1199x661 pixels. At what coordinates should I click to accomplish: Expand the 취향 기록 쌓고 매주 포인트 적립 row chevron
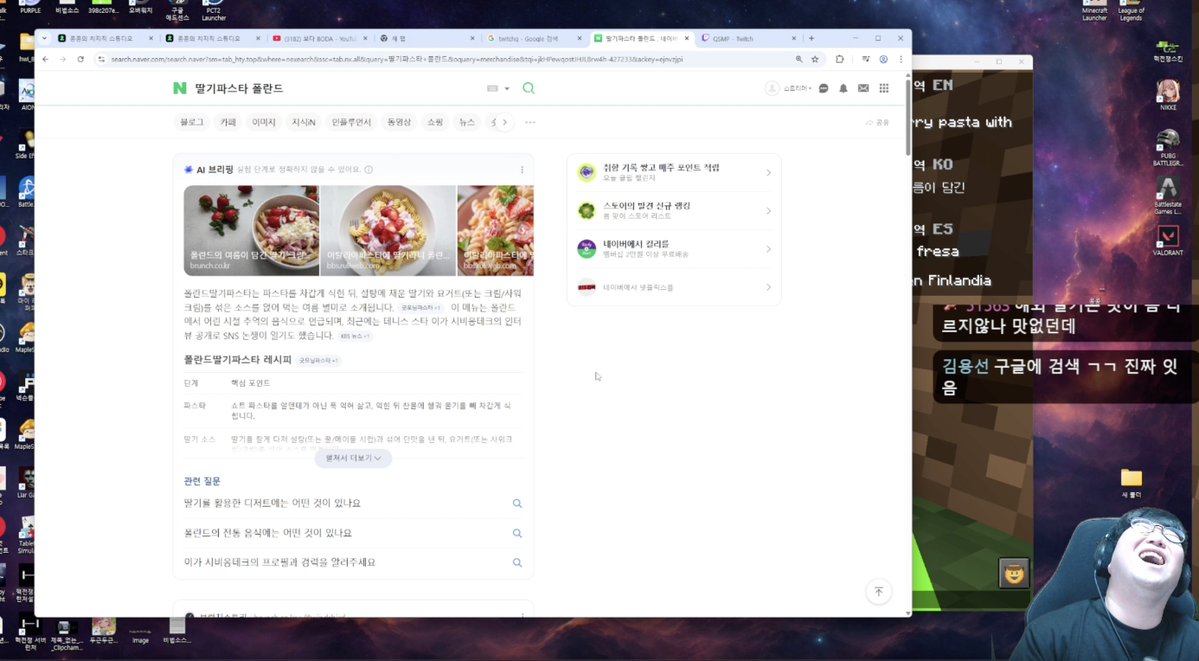[x=768, y=173]
